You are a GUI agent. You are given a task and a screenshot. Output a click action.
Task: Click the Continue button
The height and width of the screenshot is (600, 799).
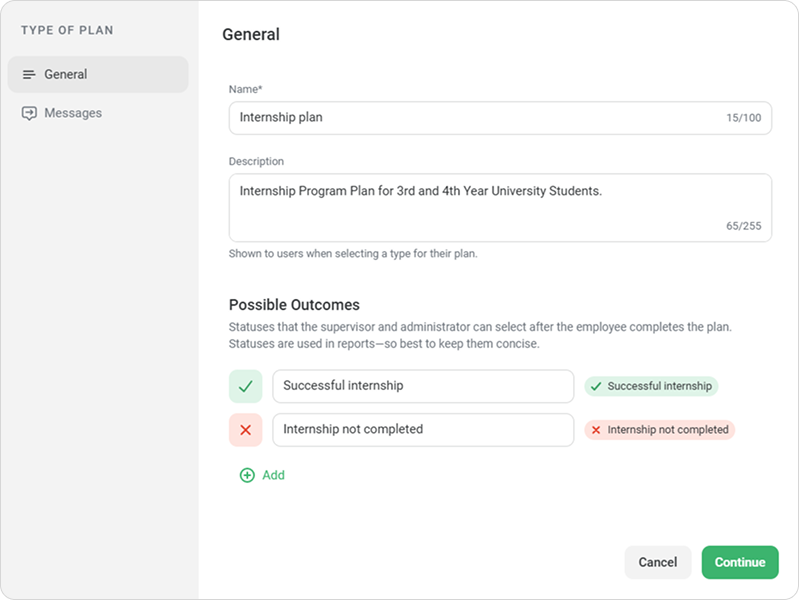pyautogui.click(x=740, y=562)
